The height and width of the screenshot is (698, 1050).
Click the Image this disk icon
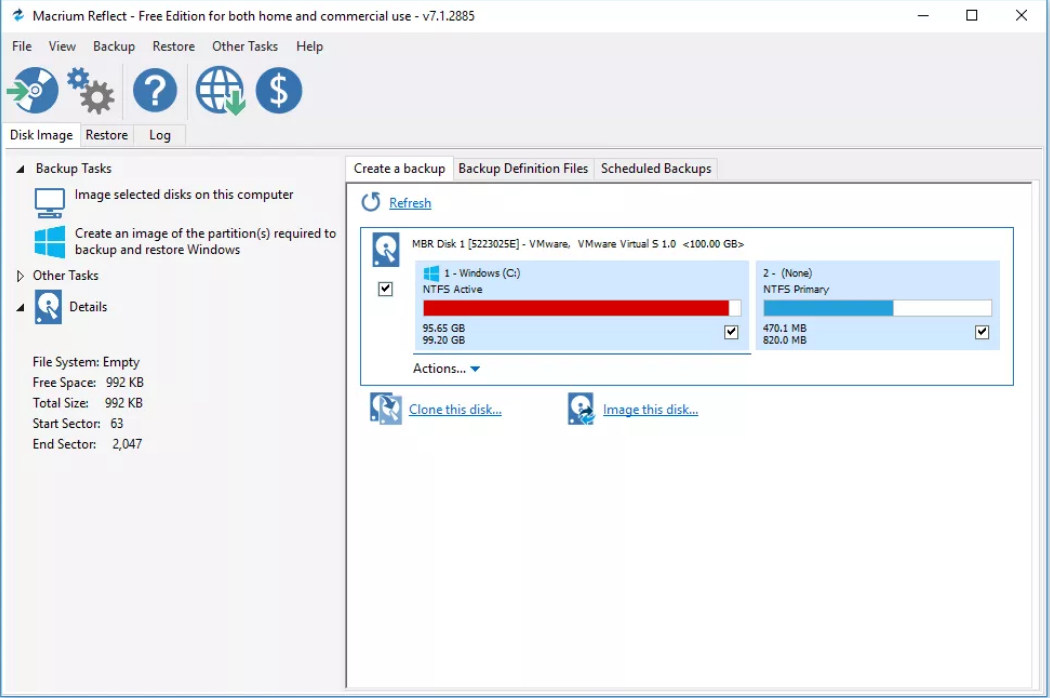[x=581, y=409]
